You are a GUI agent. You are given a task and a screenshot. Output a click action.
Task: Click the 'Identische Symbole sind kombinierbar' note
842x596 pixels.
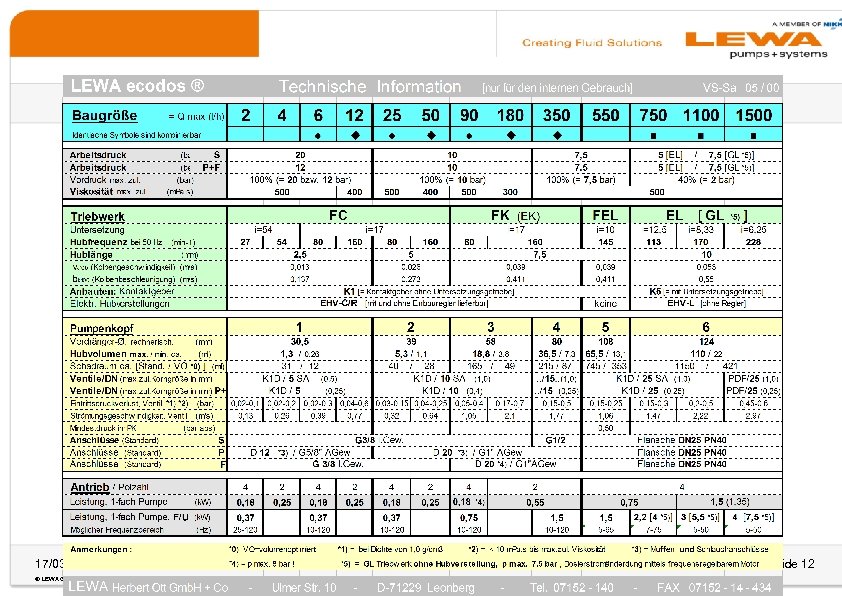[136, 135]
